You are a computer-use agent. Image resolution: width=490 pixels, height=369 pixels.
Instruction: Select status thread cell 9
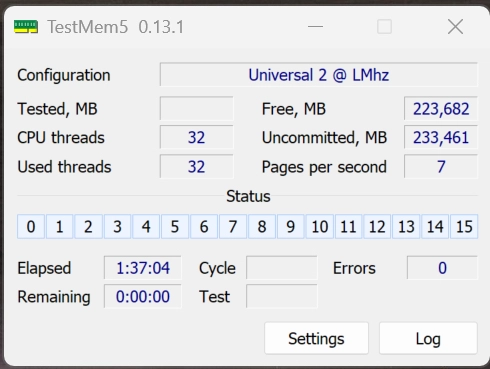291,227
